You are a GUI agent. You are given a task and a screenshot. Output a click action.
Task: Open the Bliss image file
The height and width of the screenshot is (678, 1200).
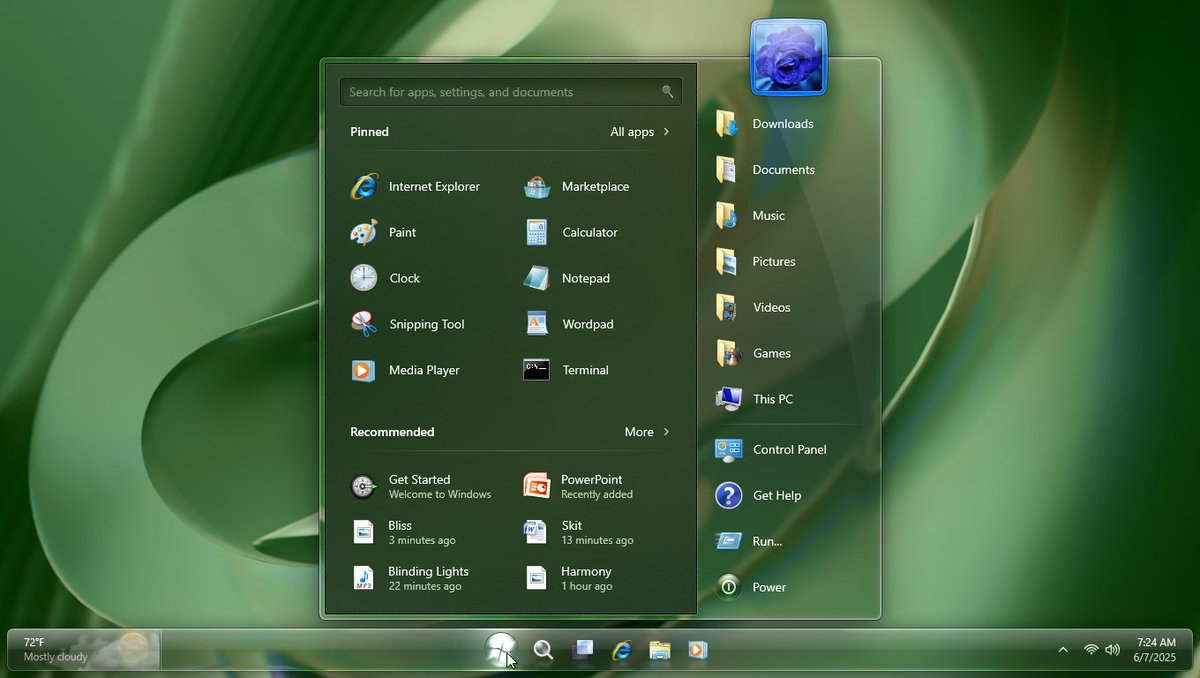tap(403, 532)
